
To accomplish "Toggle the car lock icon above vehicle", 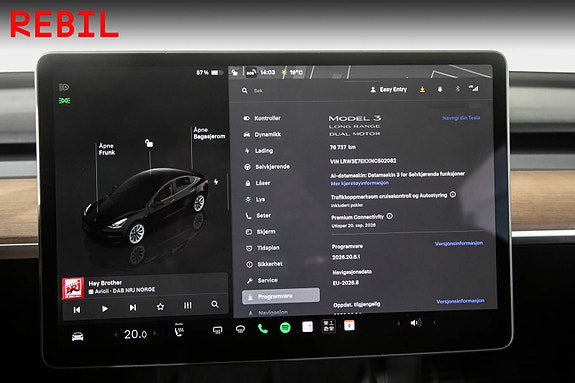I will point(149,143).
